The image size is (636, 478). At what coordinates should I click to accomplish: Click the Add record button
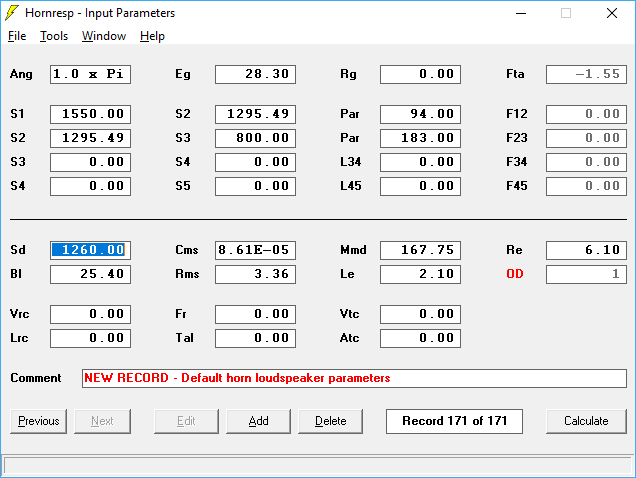click(x=258, y=421)
